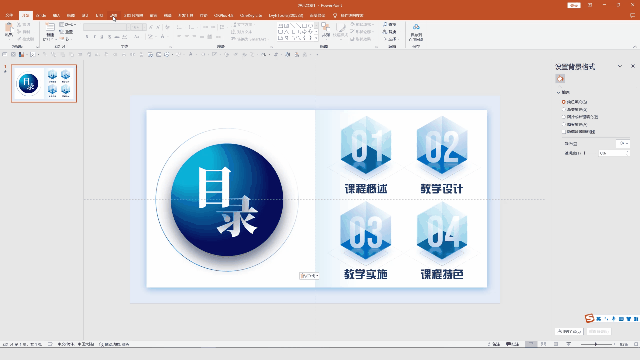
Task: Toggle Comments pane in status bar
Action: click(x=512, y=344)
